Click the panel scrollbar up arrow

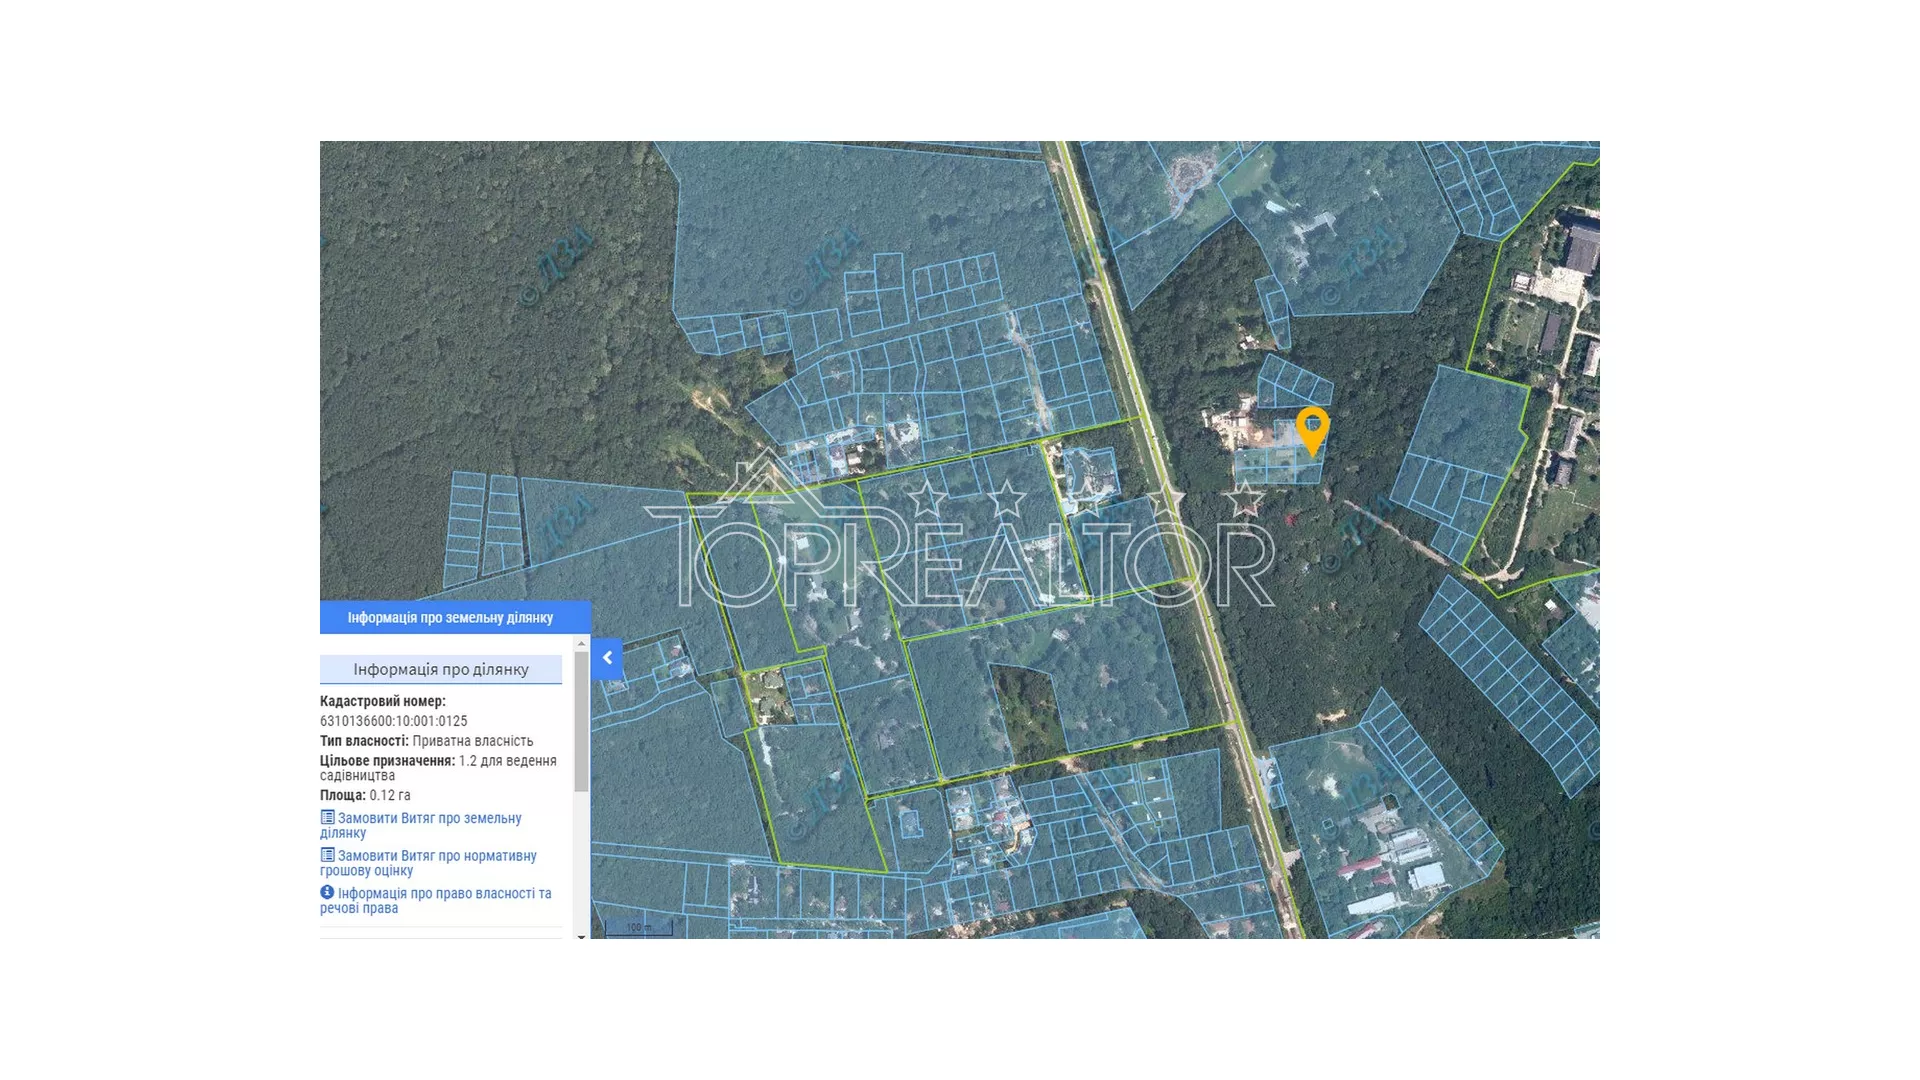coord(581,644)
